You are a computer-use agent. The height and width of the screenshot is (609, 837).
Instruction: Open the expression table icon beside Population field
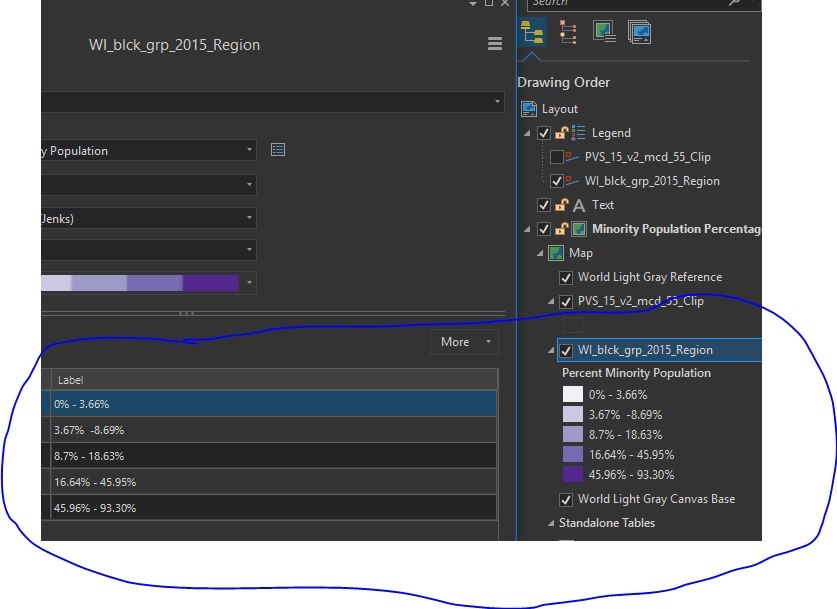(x=278, y=150)
